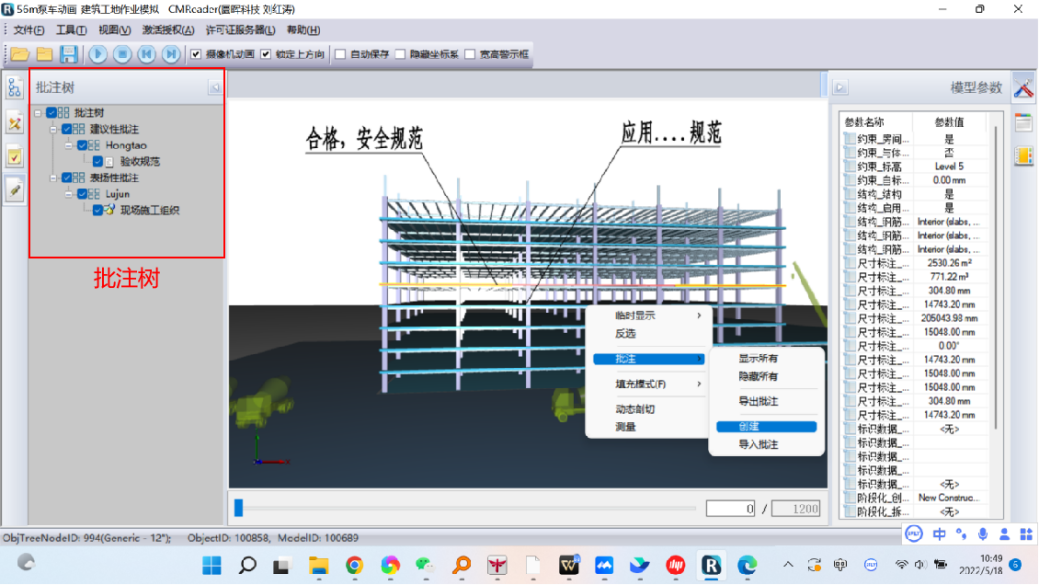Click the blue save disk icon
The width and height of the screenshot is (1039, 585).
click(68, 54)
